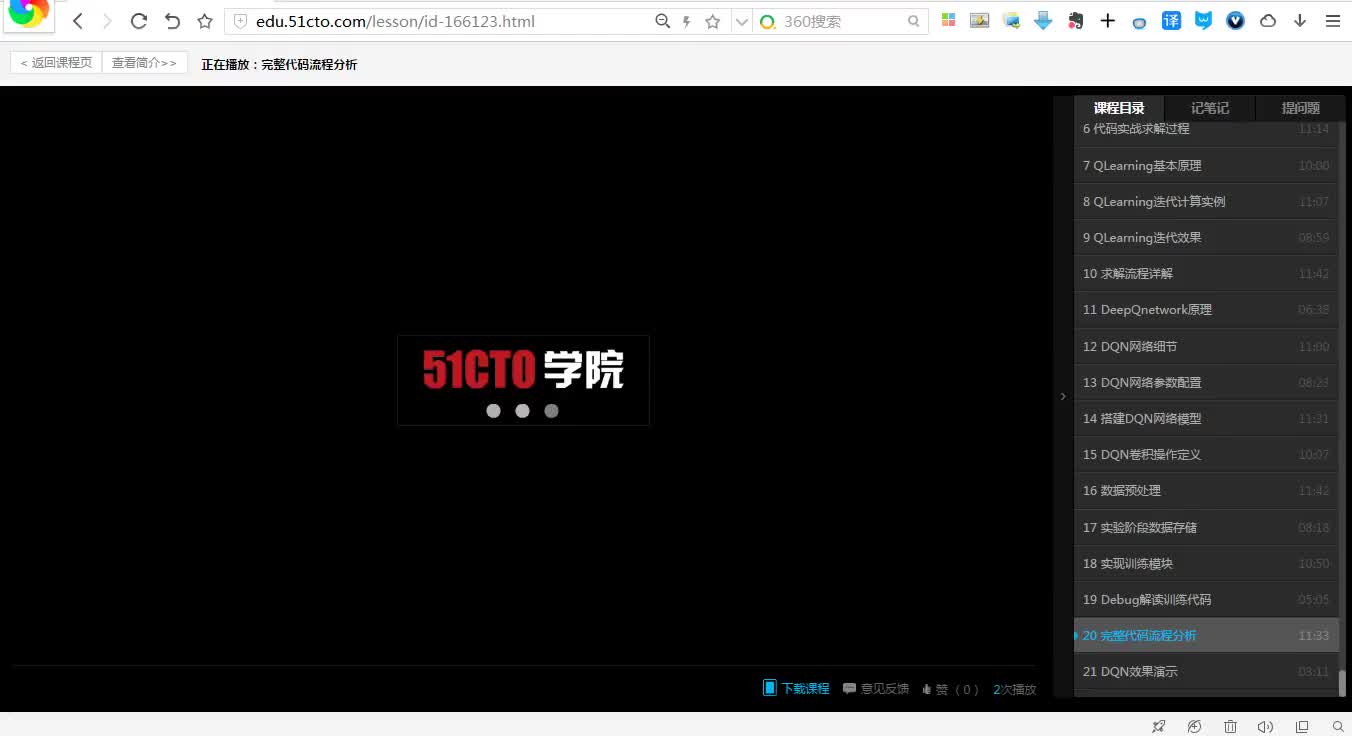This screenshot has height=736, width=1352.
Task: Open the Evernote elephant extension
Action: tap(1076, 20)
